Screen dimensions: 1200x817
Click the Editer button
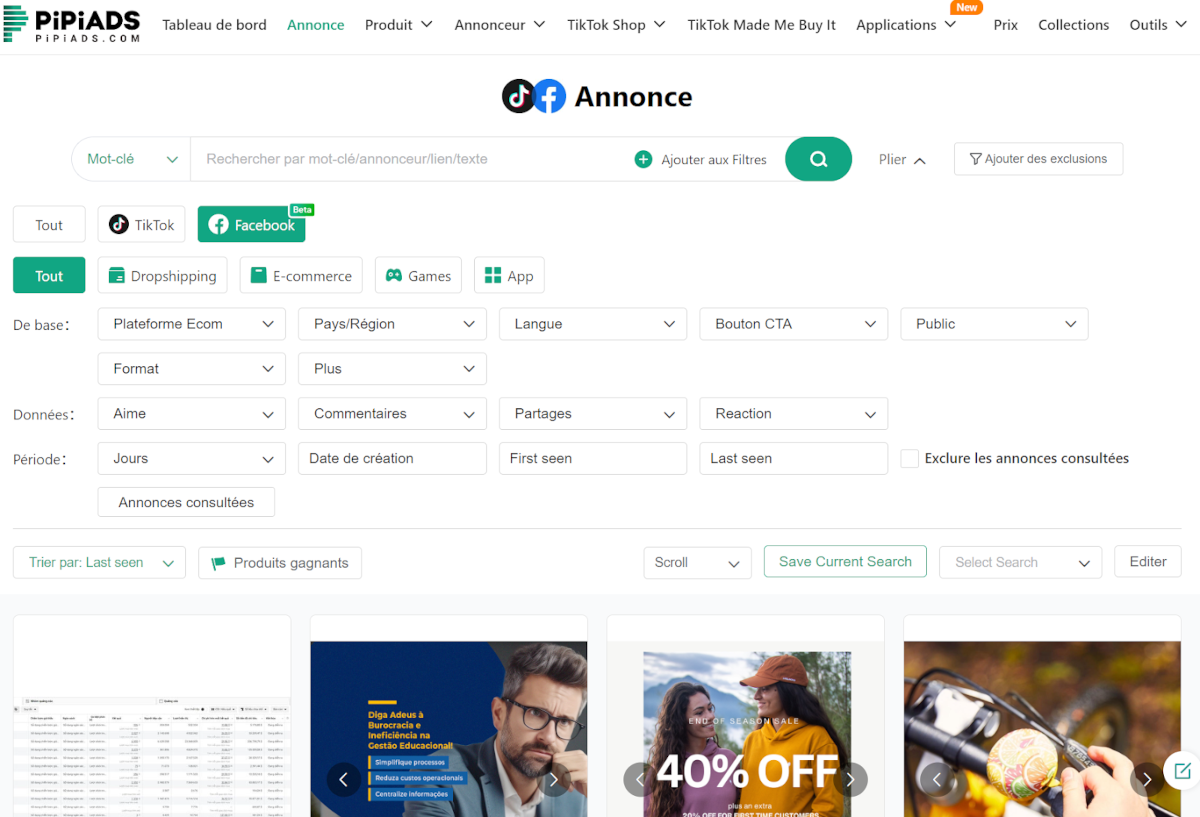point(1148,562)
